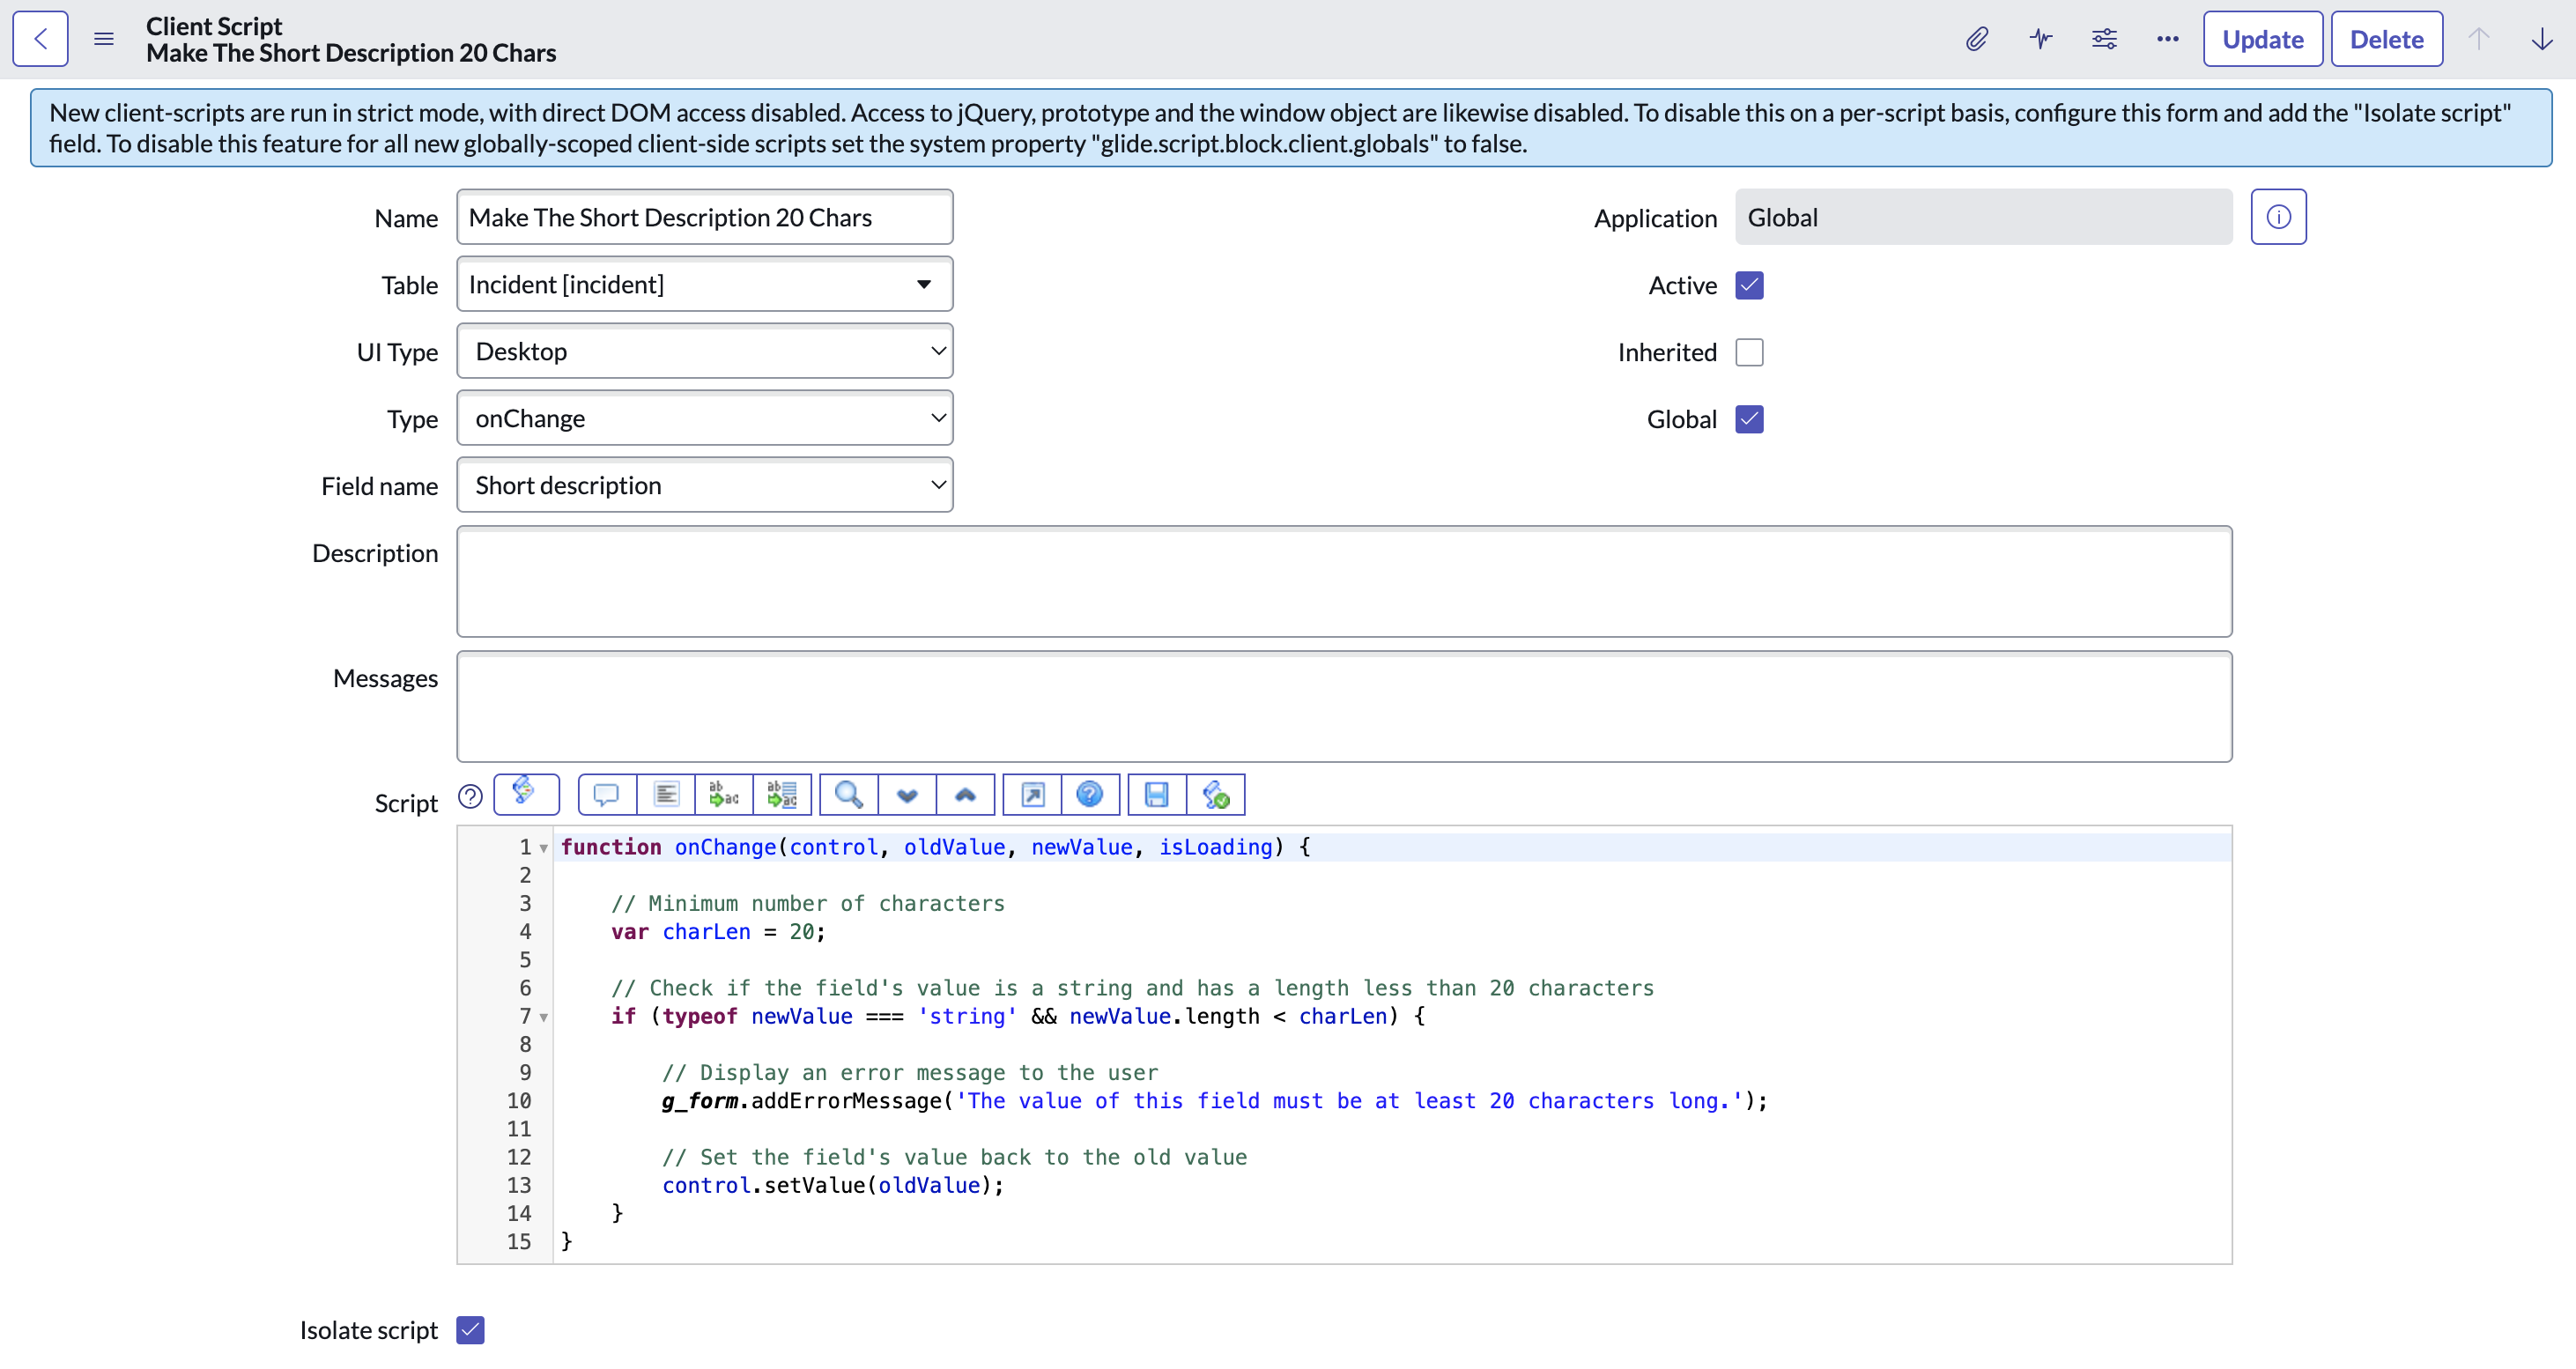Expand the UI Type Desktop dropdown

point(704,352)
